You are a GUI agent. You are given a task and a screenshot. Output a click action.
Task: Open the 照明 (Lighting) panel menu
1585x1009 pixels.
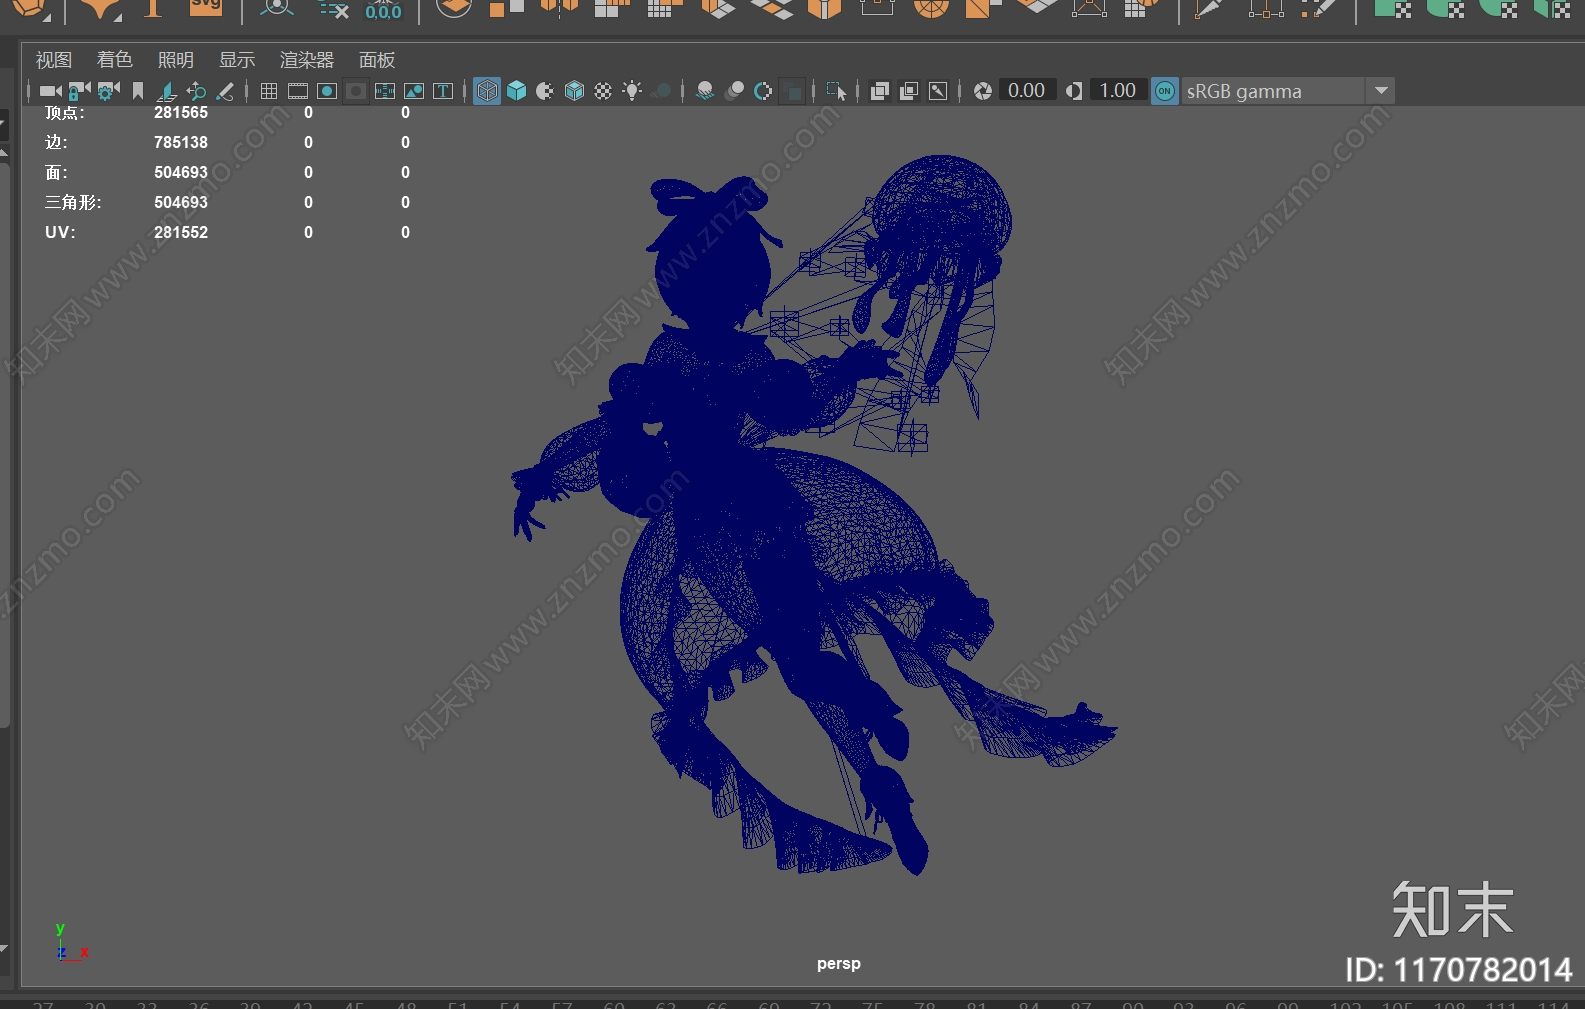[175, 60]
